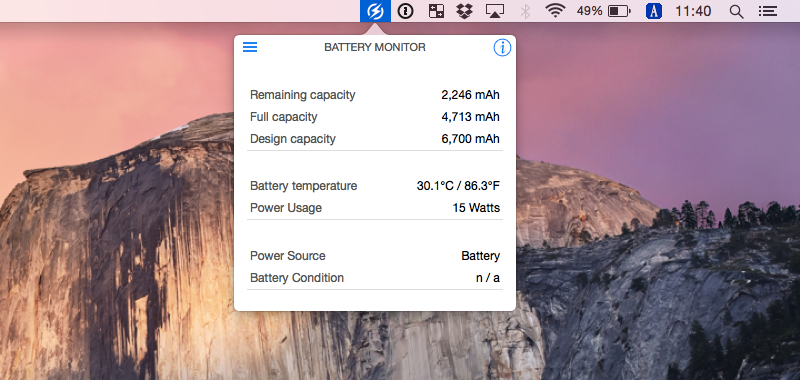Click the value 6,700 mAh

click(x=470, y=139)
